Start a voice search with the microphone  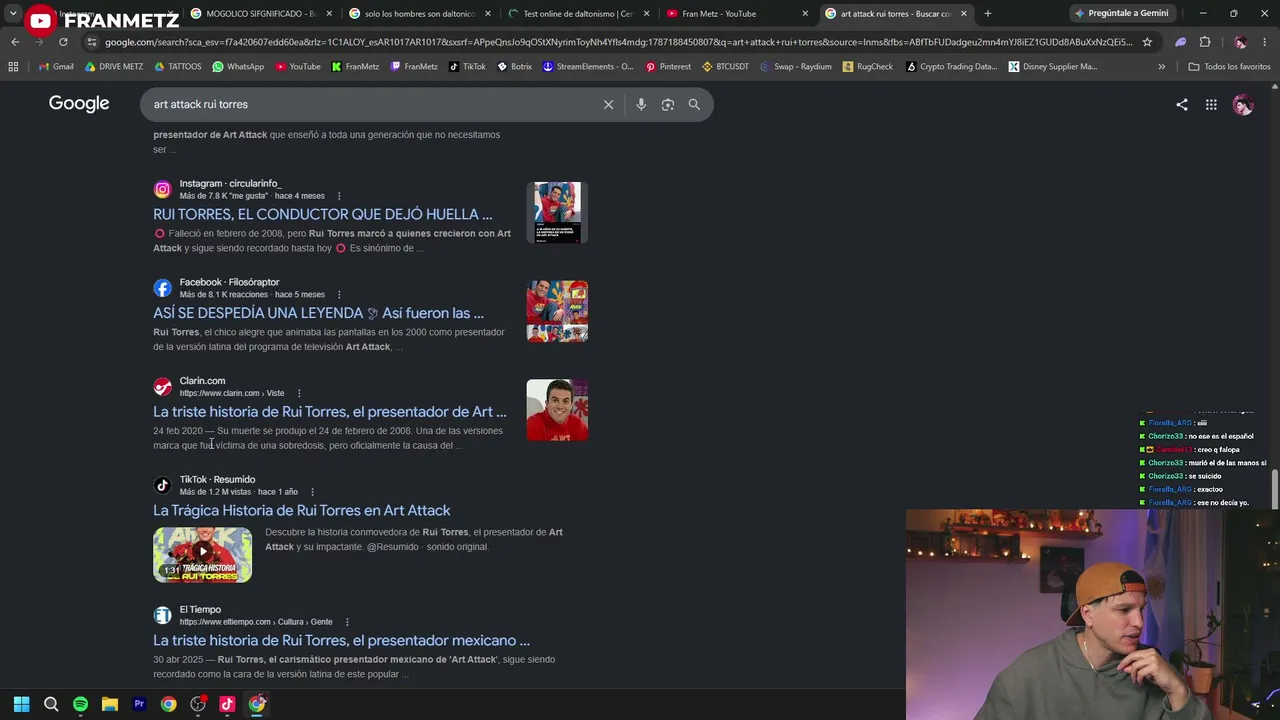(641, 104)
